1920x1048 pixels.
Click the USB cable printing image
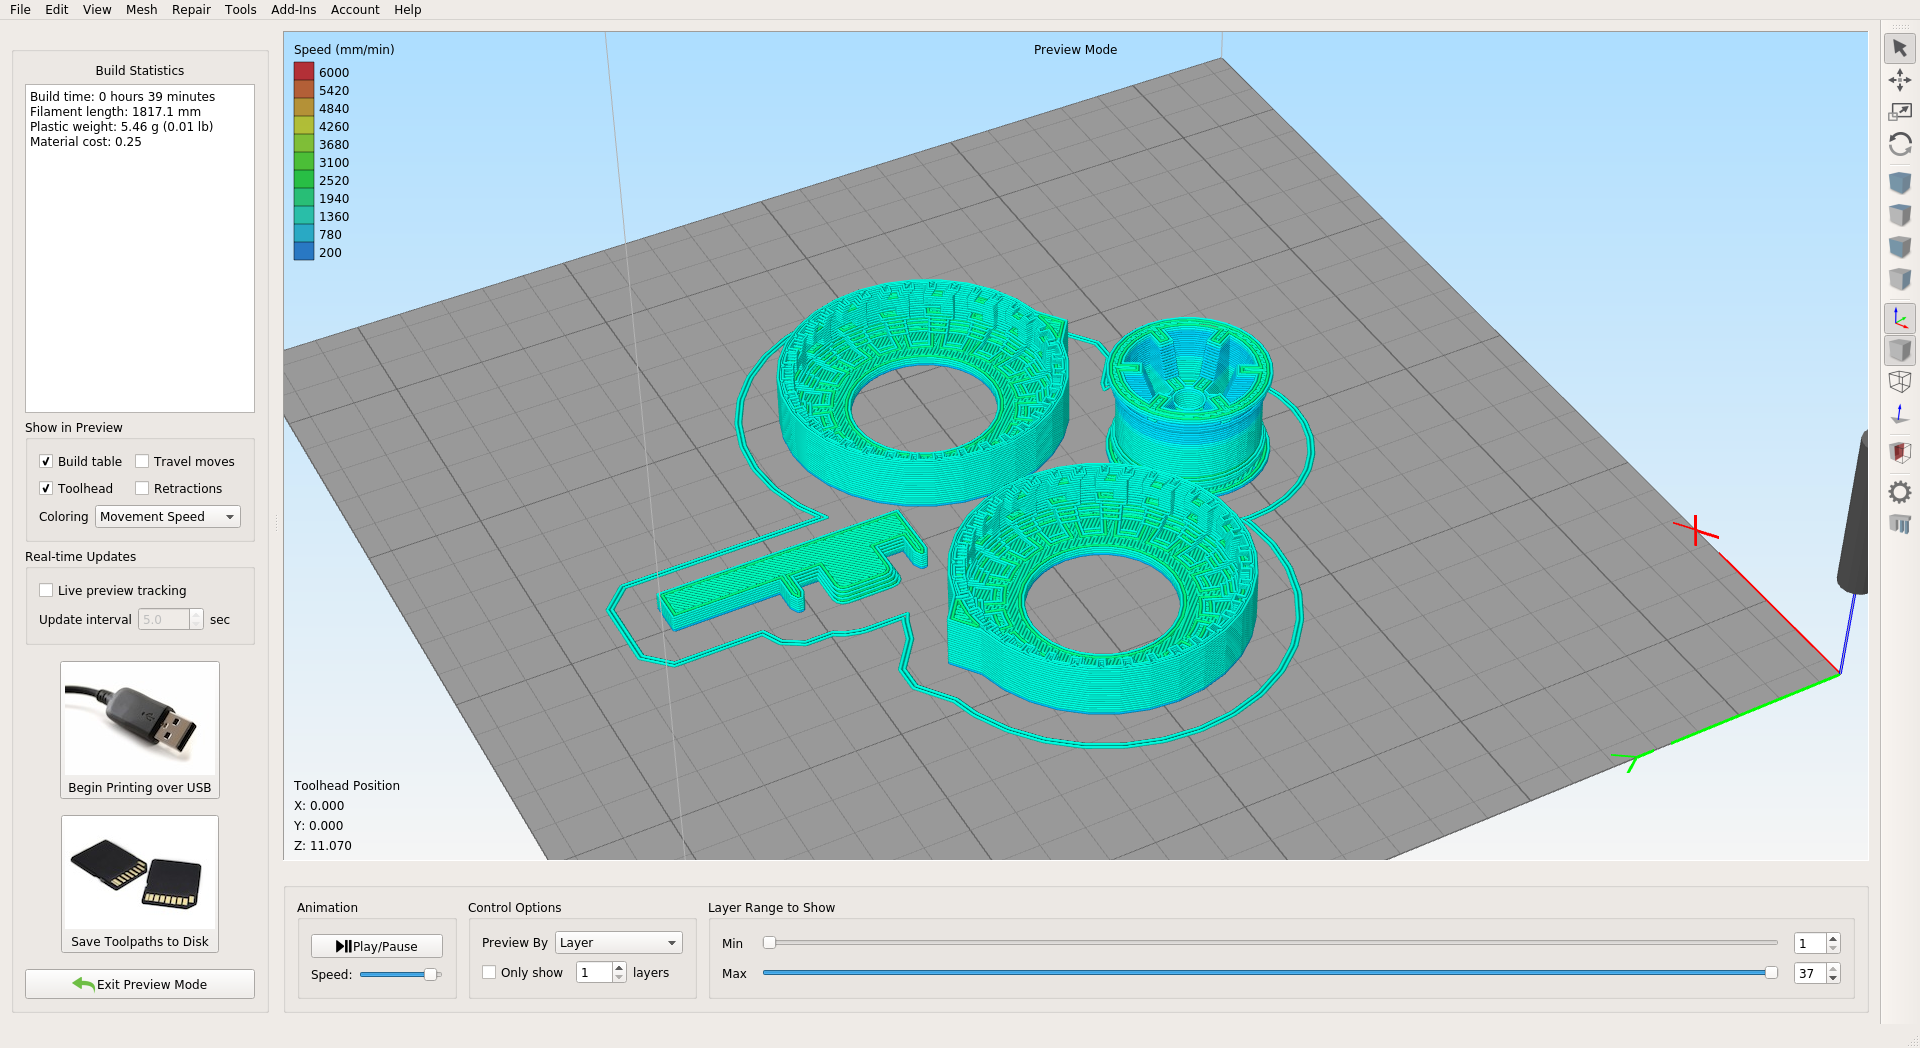[x=140, y=720]
